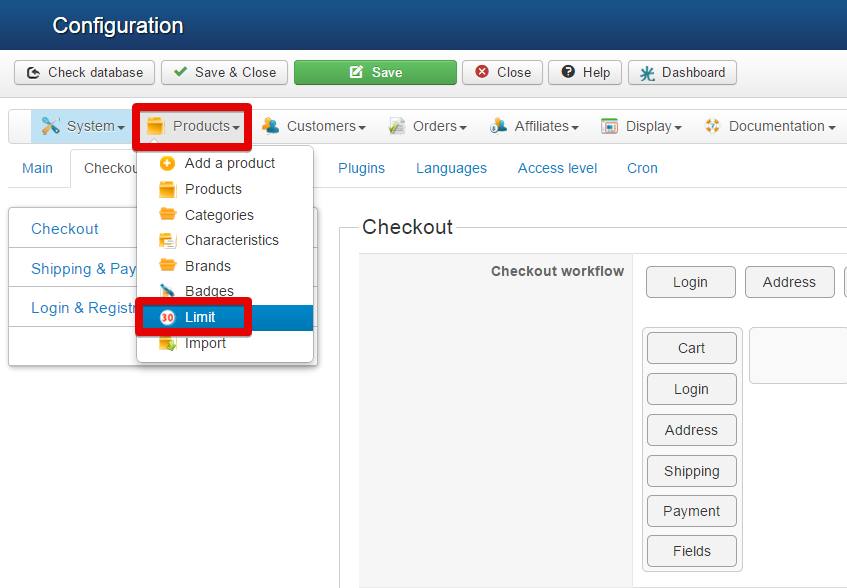
Task: Click the Badges tag icon
Action: [x=167, y=291]
